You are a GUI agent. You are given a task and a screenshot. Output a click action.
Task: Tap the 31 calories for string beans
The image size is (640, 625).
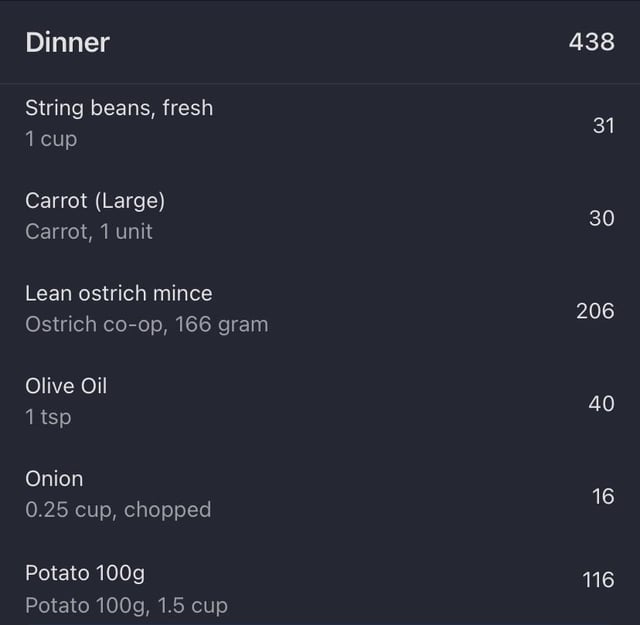pyautogui.click(x=604, y=125)
